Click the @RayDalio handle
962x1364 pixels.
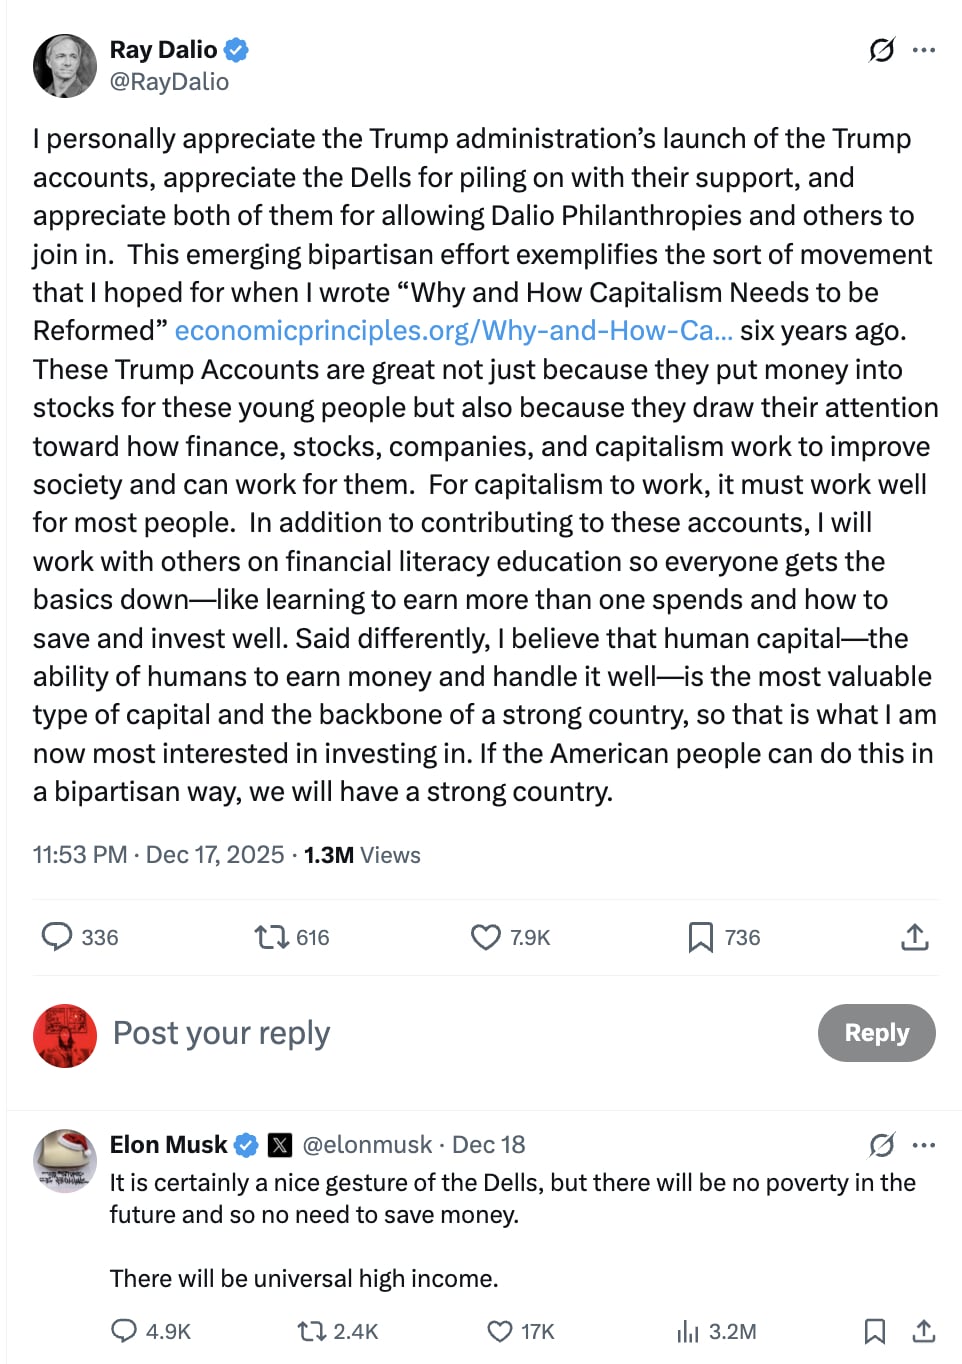tap(169, 82)
